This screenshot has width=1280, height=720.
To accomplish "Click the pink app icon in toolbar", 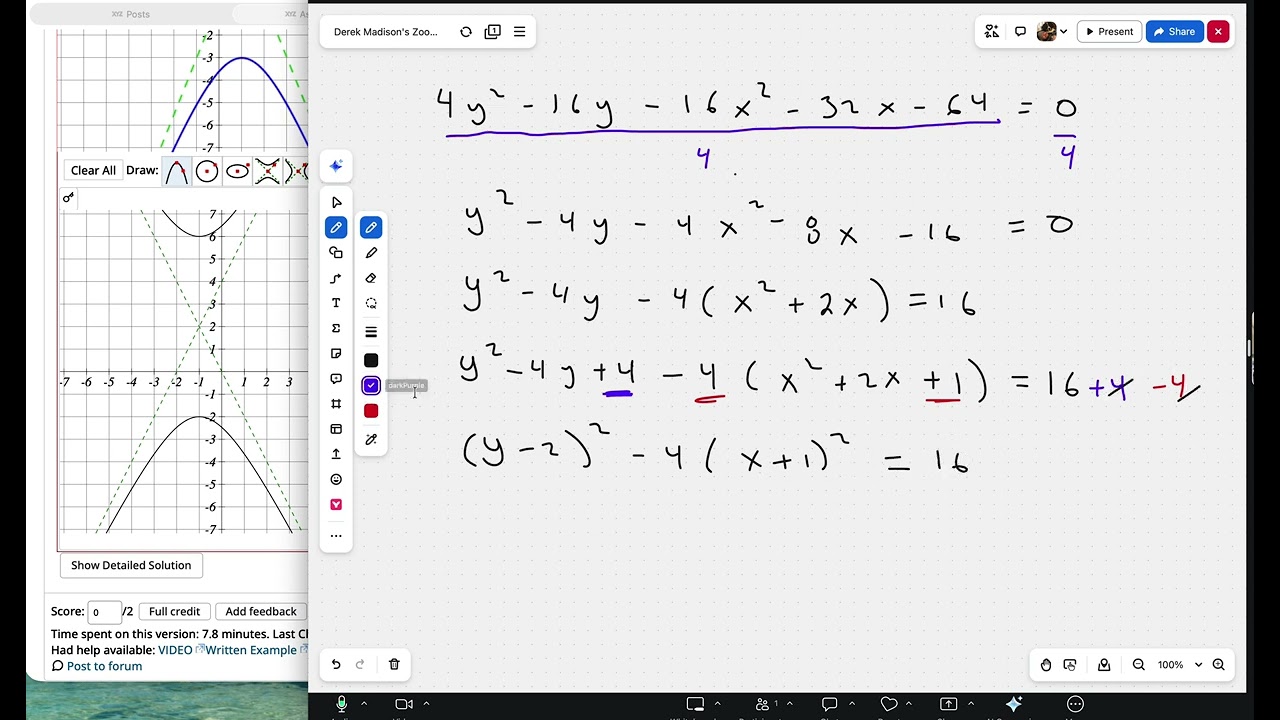I will [336, 504].
